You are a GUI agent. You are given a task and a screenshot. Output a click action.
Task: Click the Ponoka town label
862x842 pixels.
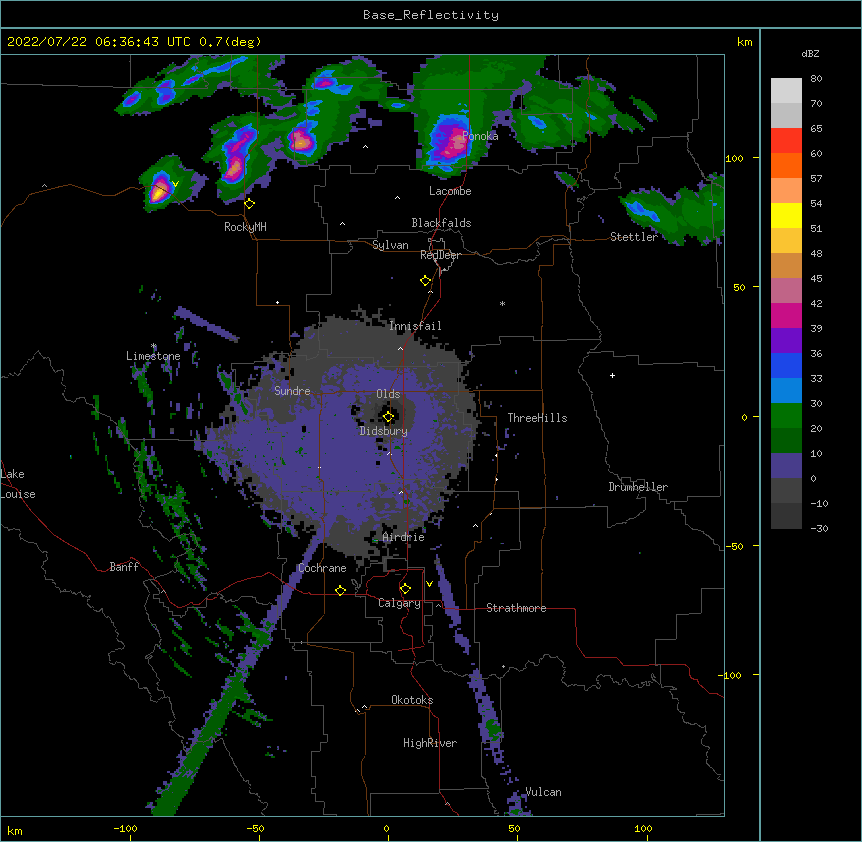pos(480,136)
